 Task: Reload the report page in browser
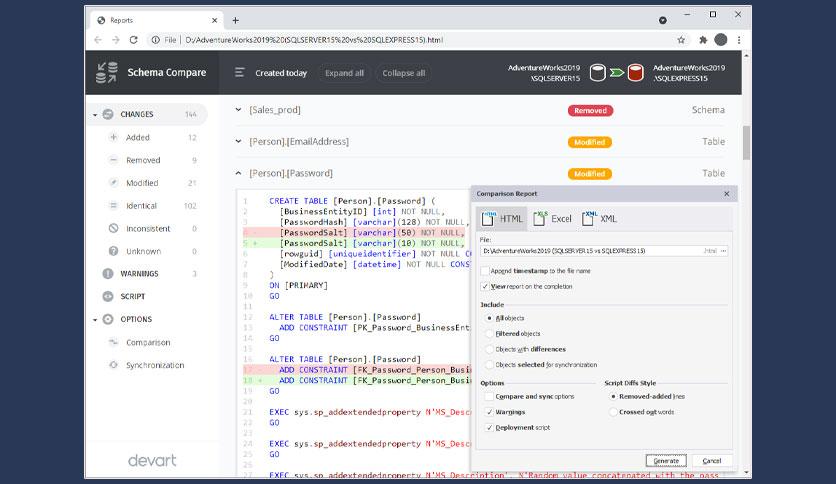(135, 40)
